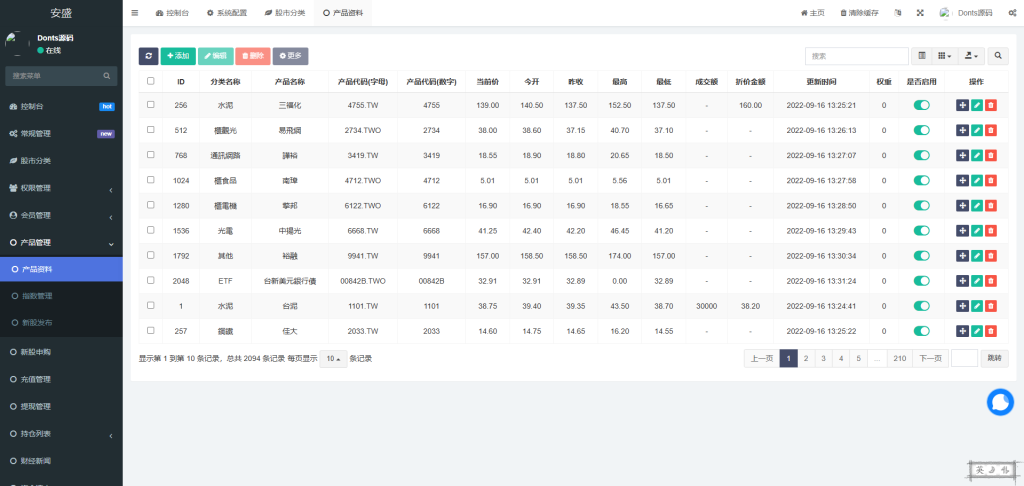Click green edit pencil for 易飛網 row
Image resolution: width=1024 pixels, height=486 pixels.
(977, 130)
